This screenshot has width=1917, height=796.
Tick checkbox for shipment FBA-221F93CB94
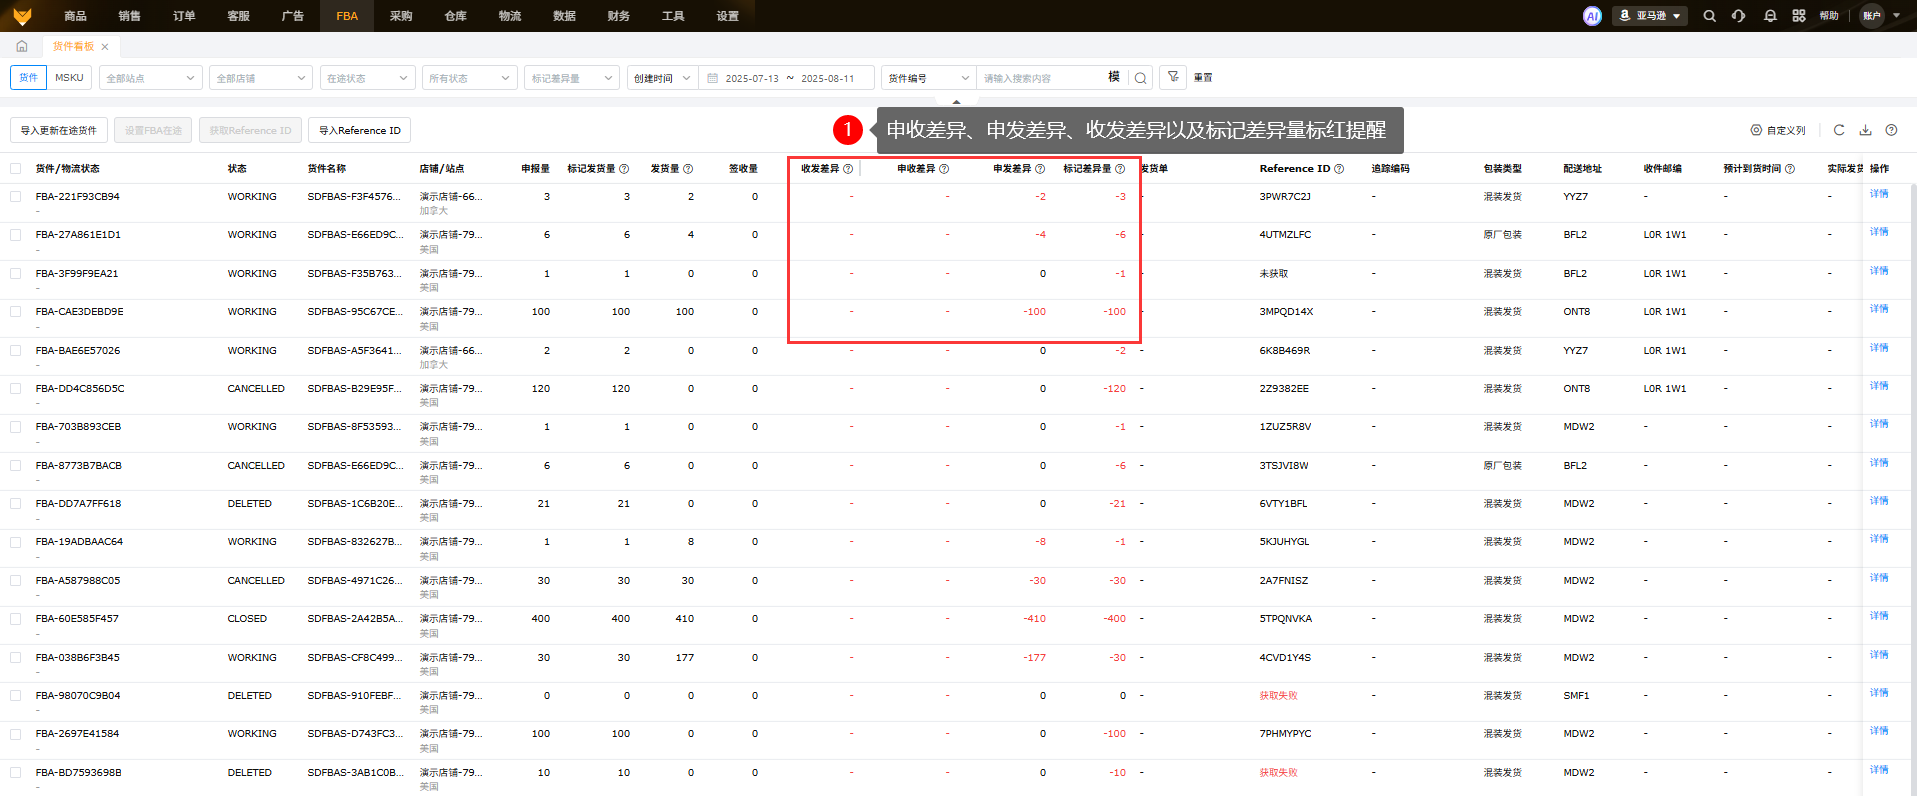(x=16, y=197)
